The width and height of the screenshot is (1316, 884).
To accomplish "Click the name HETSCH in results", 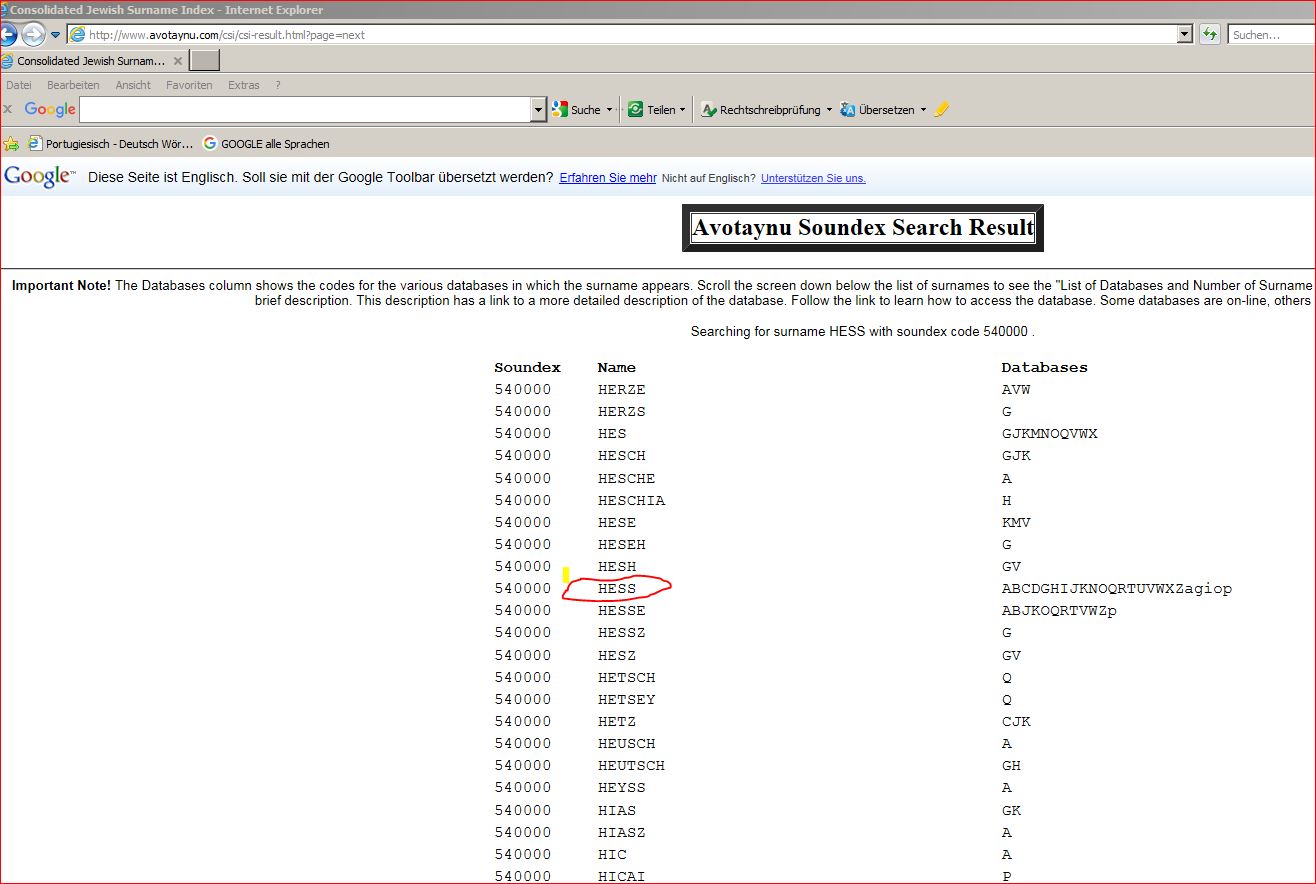I will (627, 677).
